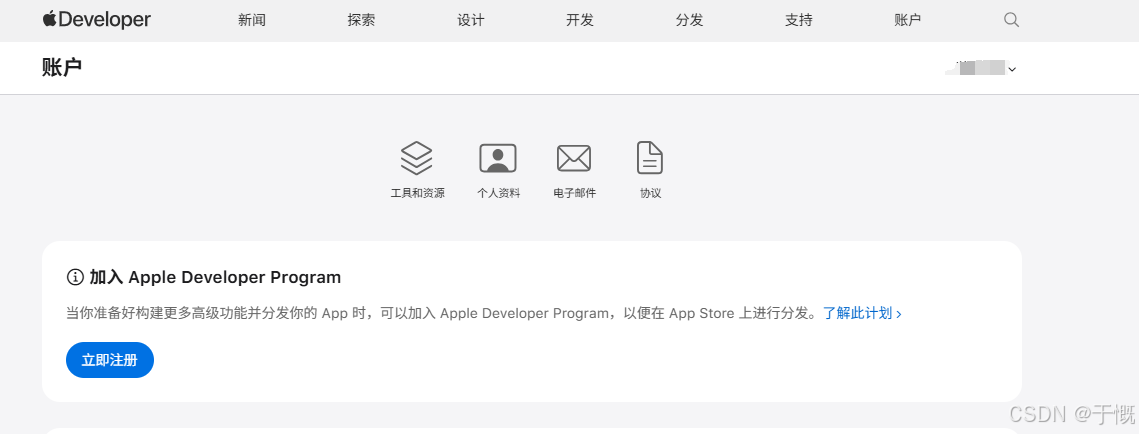The height and width of the screenshot is (434, 1139).
Task: Open the 探索 menu item
Action: [x=361, y=20]
